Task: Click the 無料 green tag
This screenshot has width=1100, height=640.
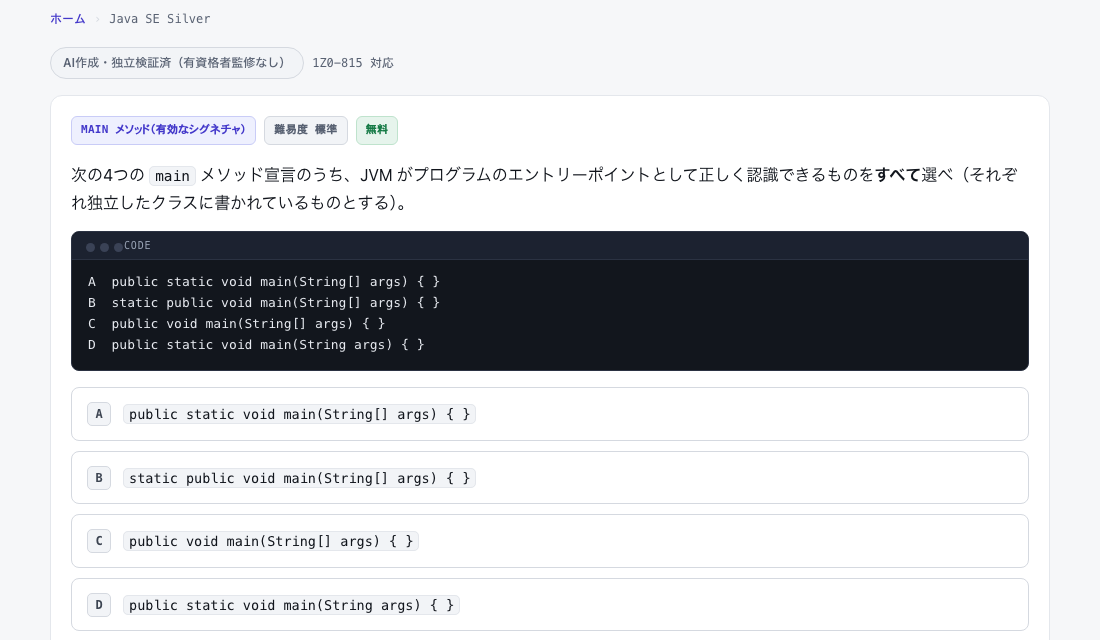Action: 377,131
